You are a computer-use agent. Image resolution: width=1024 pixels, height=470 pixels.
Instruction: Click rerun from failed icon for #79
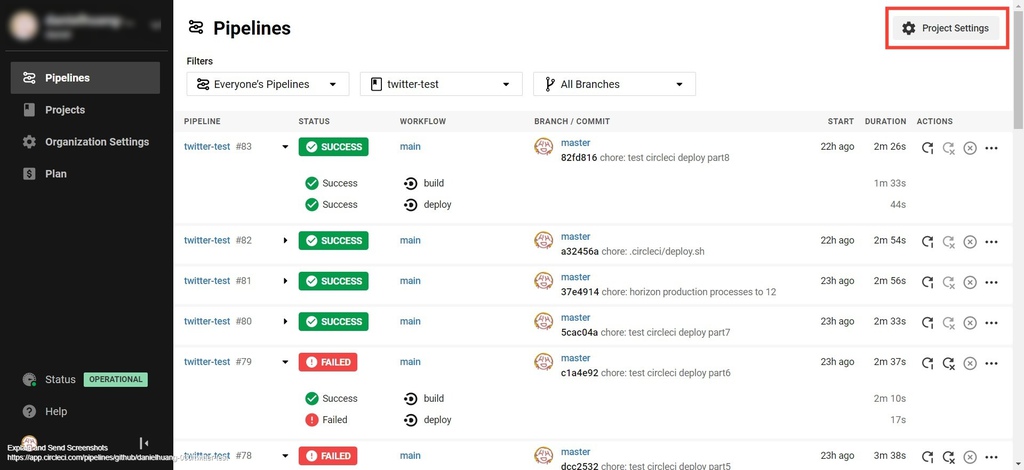(949, 363)
